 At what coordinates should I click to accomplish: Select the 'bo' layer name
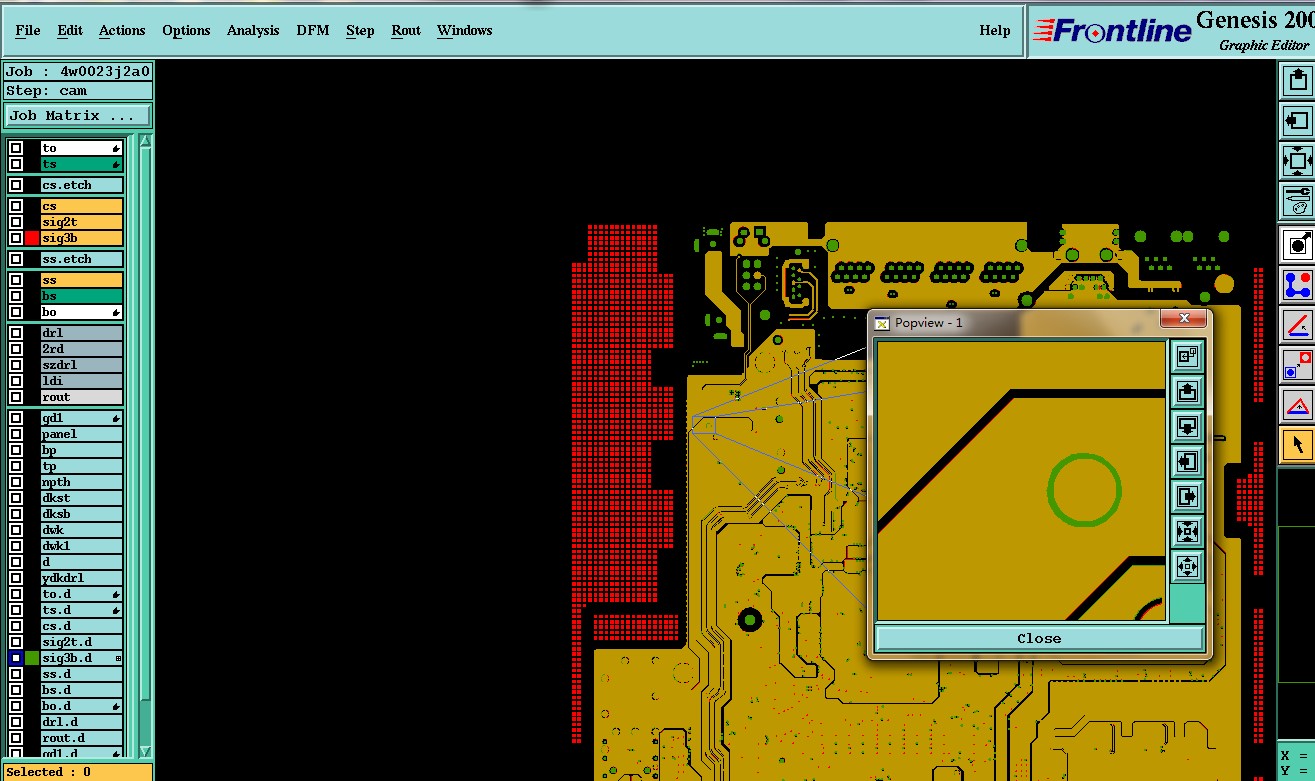[81, 312]
